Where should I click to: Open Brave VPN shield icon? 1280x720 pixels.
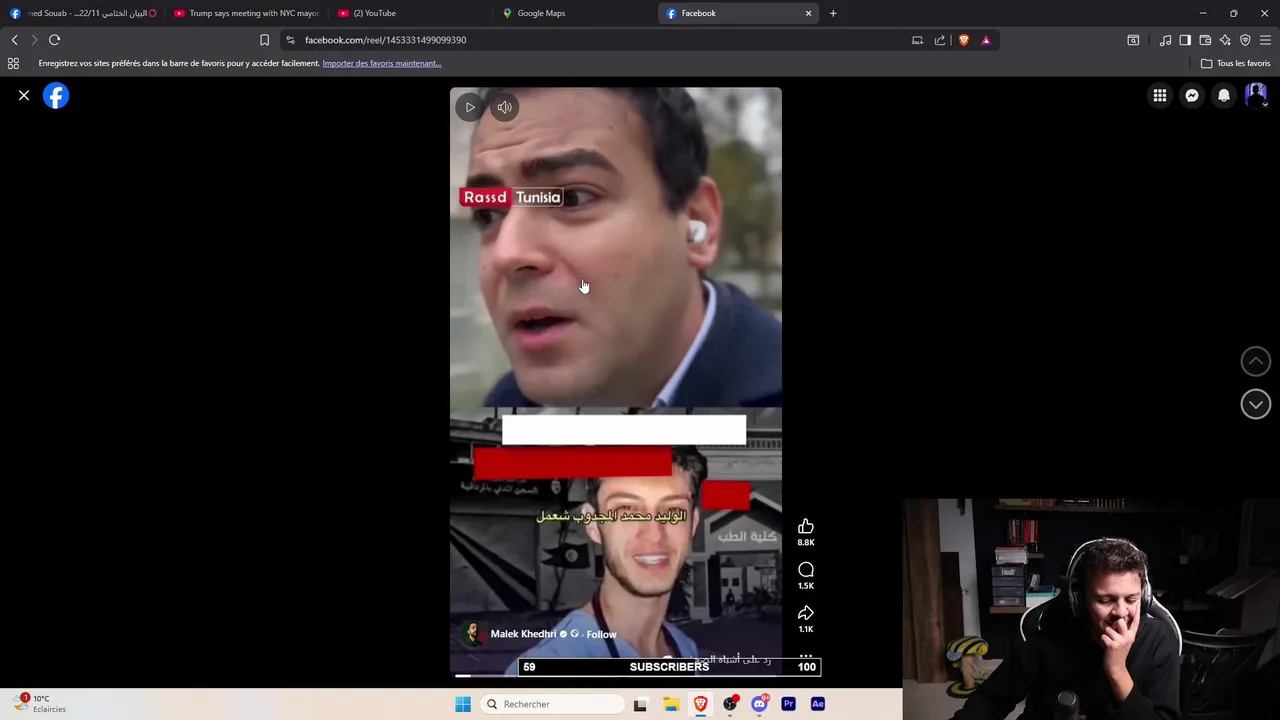click(1245, 40)
